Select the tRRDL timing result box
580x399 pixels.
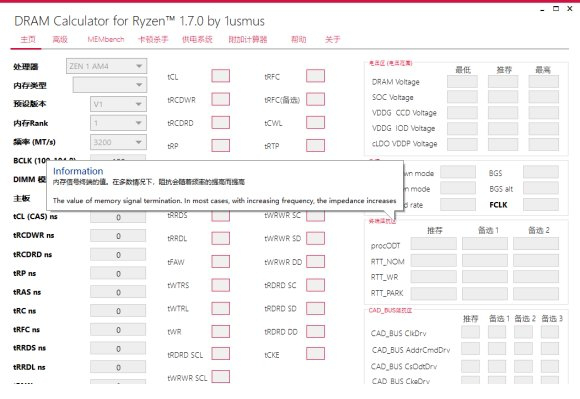[x=220, y=238]
